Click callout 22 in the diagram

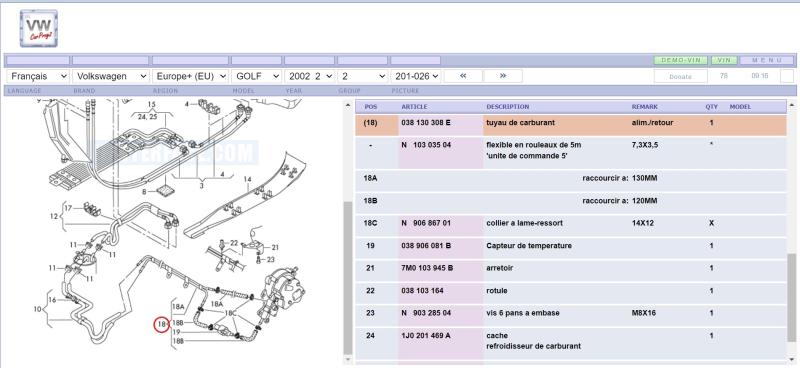point(234,242)
